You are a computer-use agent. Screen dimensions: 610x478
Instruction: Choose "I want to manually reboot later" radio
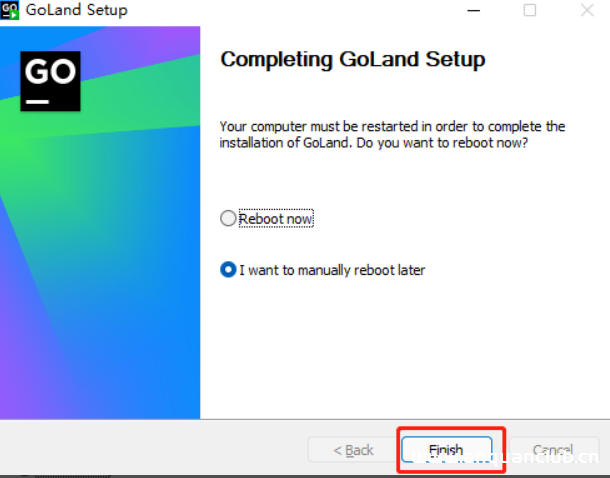(x=228, y=270)
